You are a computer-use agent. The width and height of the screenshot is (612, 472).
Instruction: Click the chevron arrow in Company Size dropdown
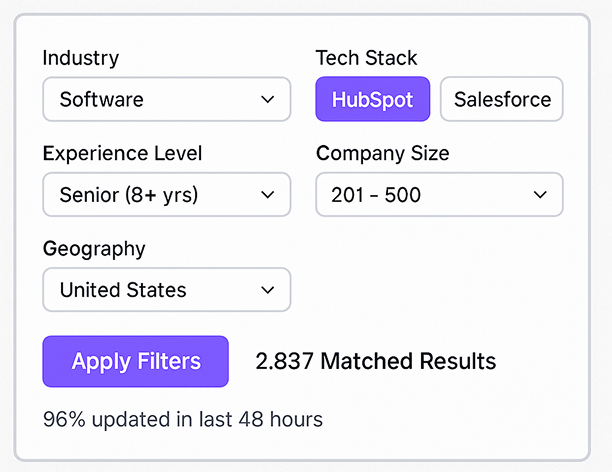540,195
